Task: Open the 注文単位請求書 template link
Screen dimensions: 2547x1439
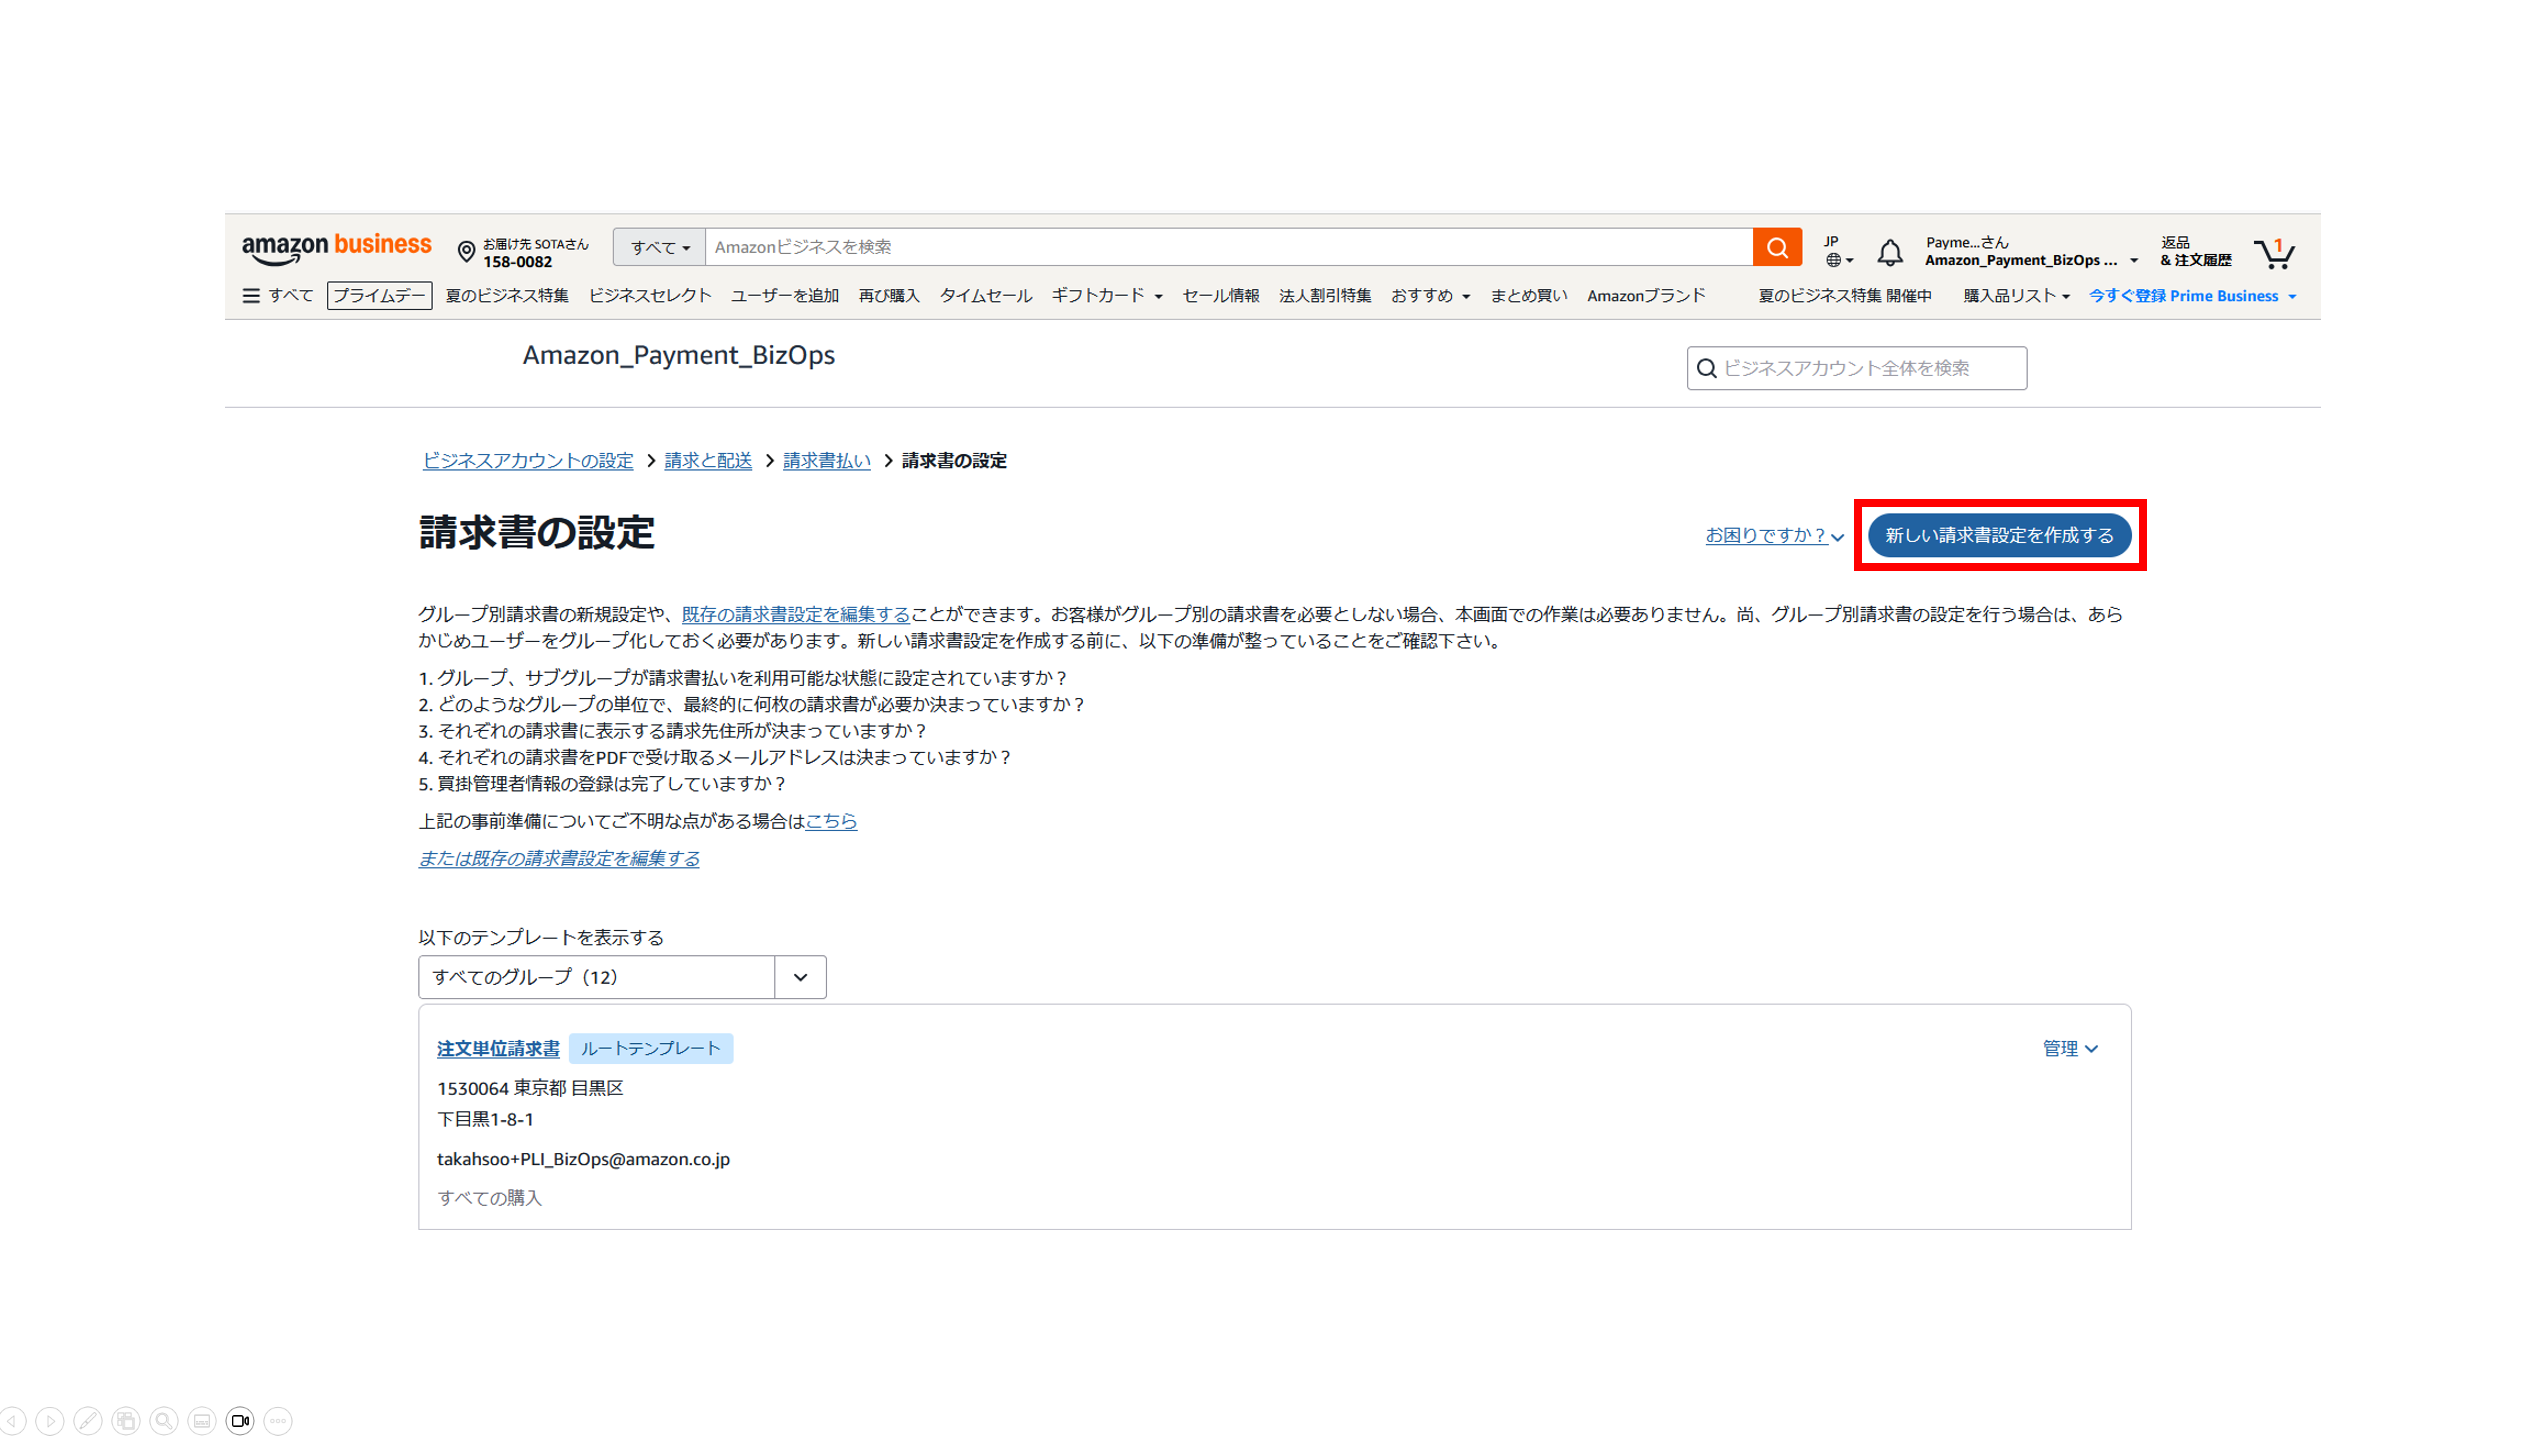Action: click(498, 1048)
